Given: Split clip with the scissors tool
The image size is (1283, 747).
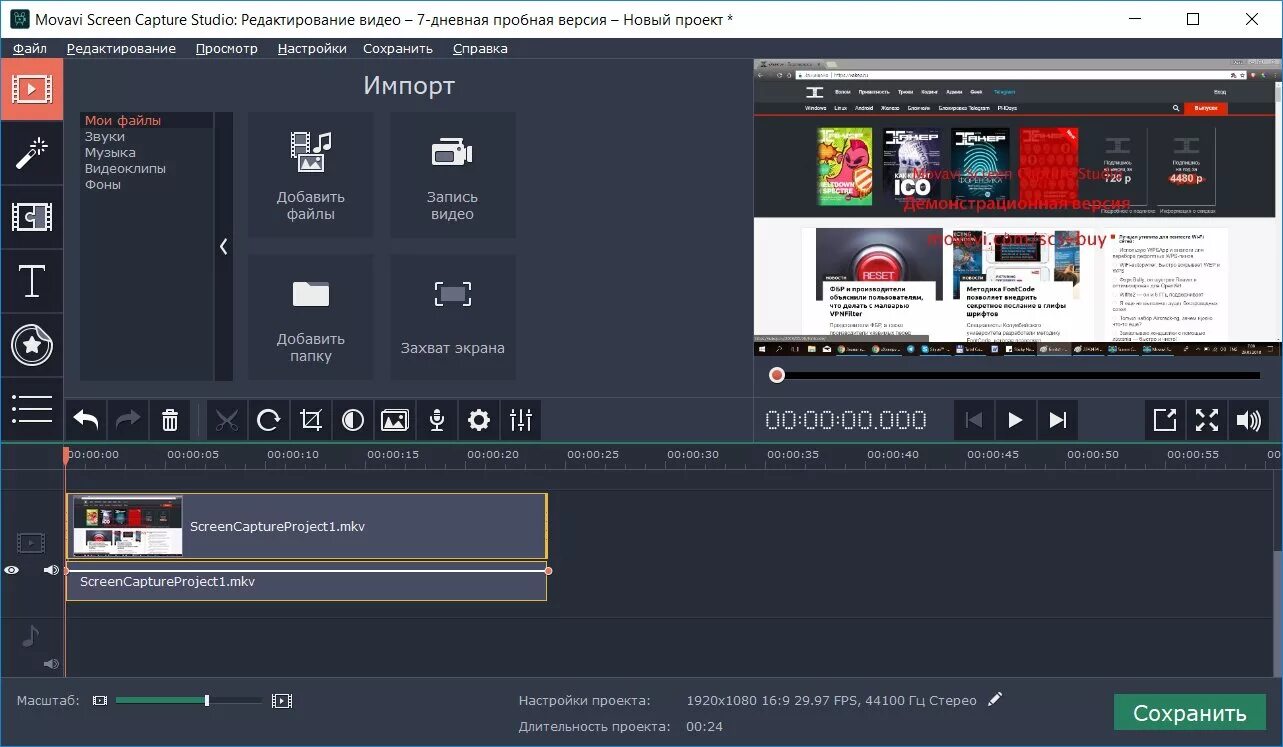Looking at the screenshot, I should coord(227,420).
